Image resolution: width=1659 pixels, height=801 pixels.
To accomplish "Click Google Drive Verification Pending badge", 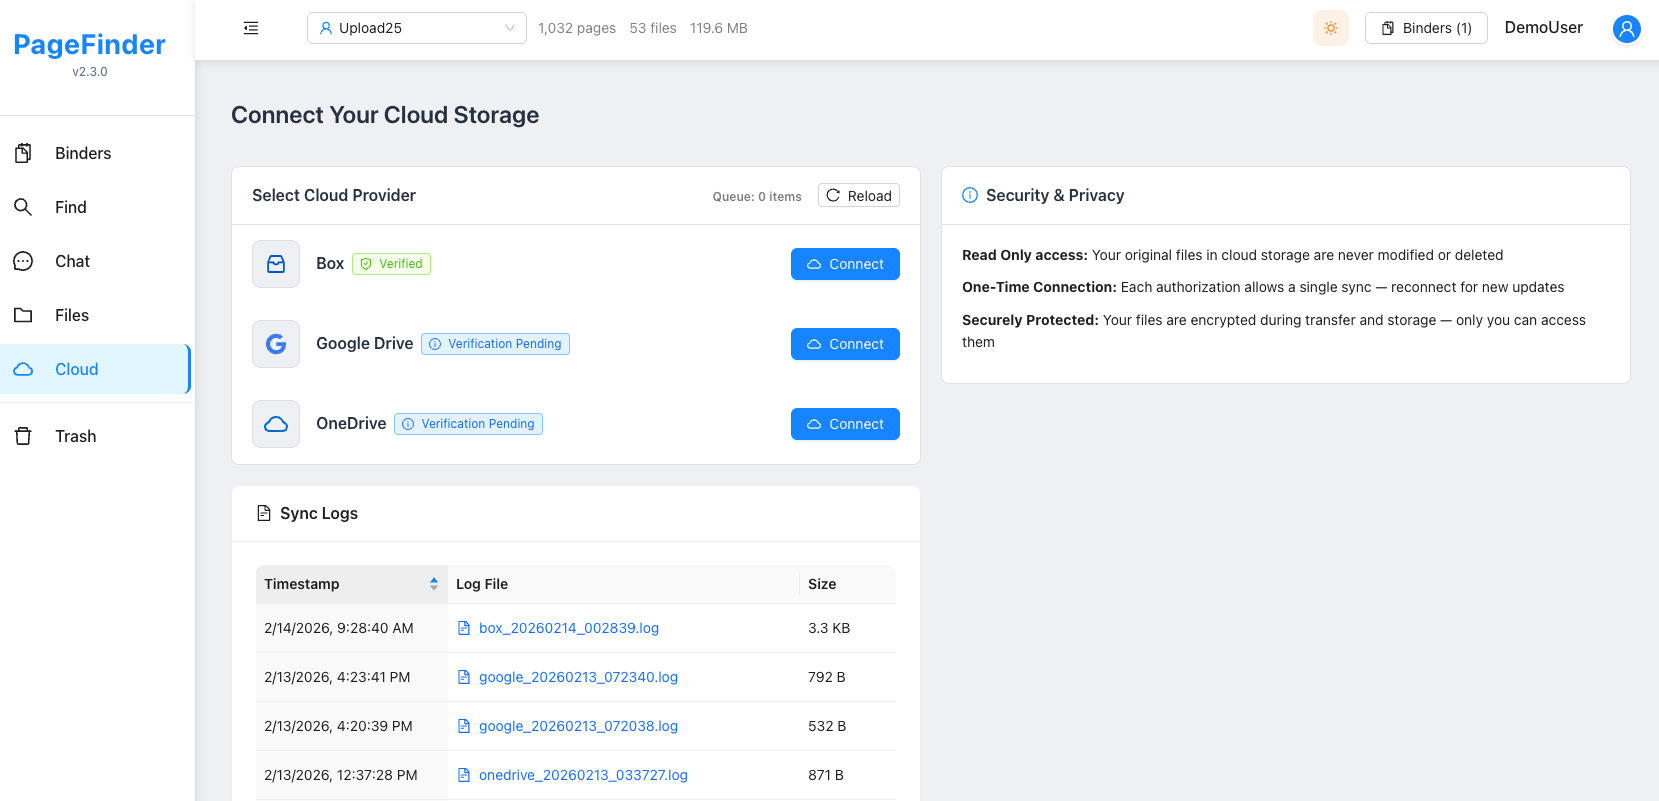I will (x=495, y=344).
